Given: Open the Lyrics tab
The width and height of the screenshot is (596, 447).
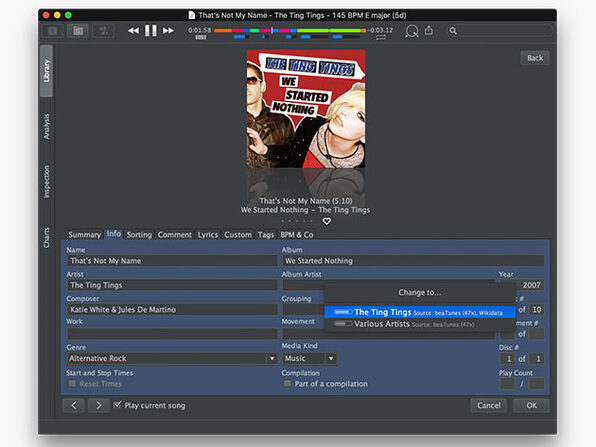Looking at the screenshot, I should click(x=208, y=235).
